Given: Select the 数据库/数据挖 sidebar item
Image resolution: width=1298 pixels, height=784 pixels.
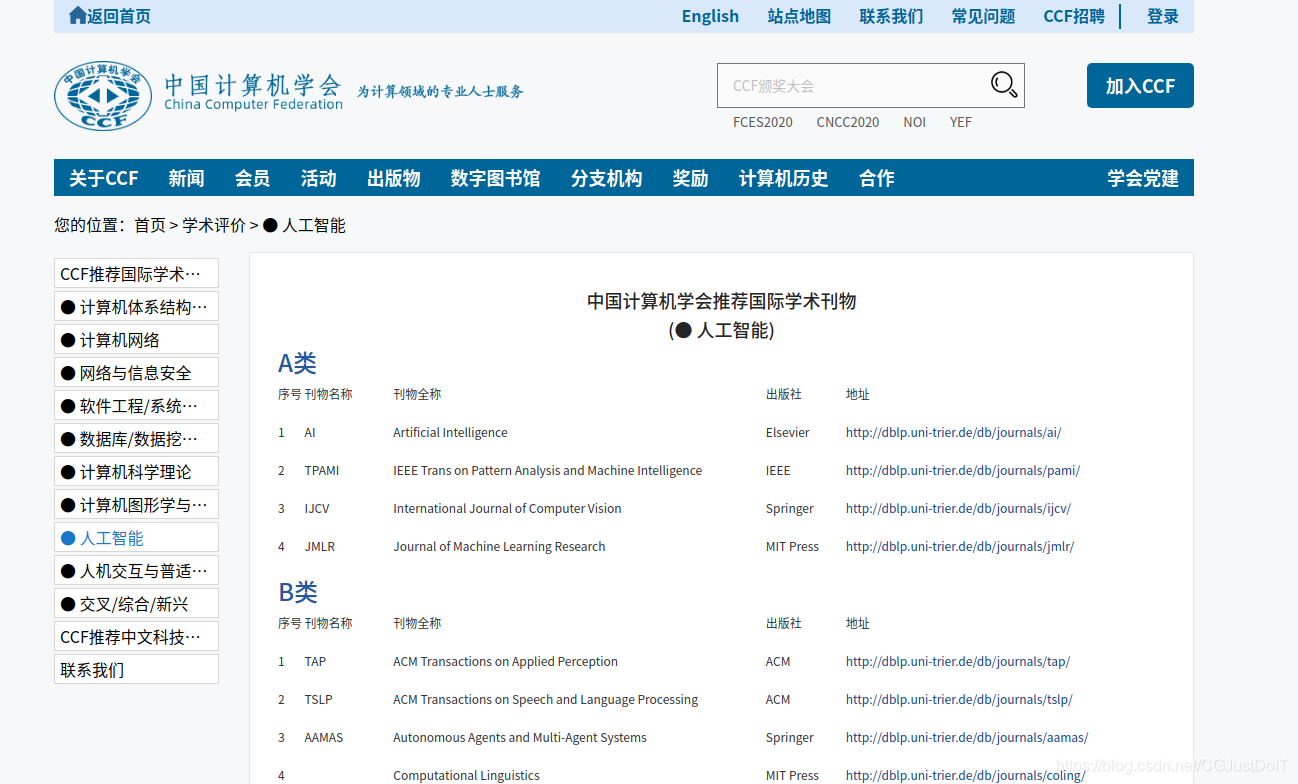Looking at the screenshot, I should 136,439.
